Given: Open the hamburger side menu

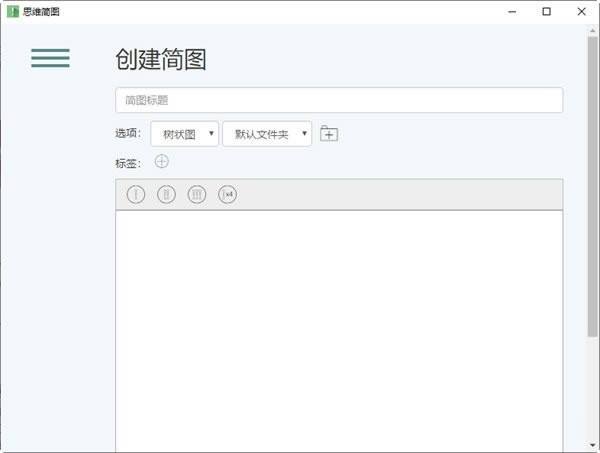Looking at the screenshot, I should pyautogui.click(x=50, y=58).
